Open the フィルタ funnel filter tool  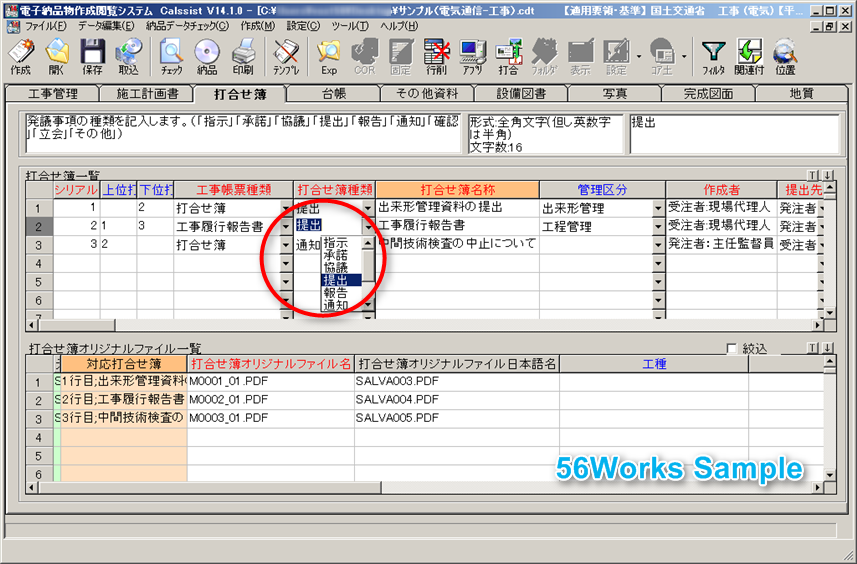pos(713,57)
